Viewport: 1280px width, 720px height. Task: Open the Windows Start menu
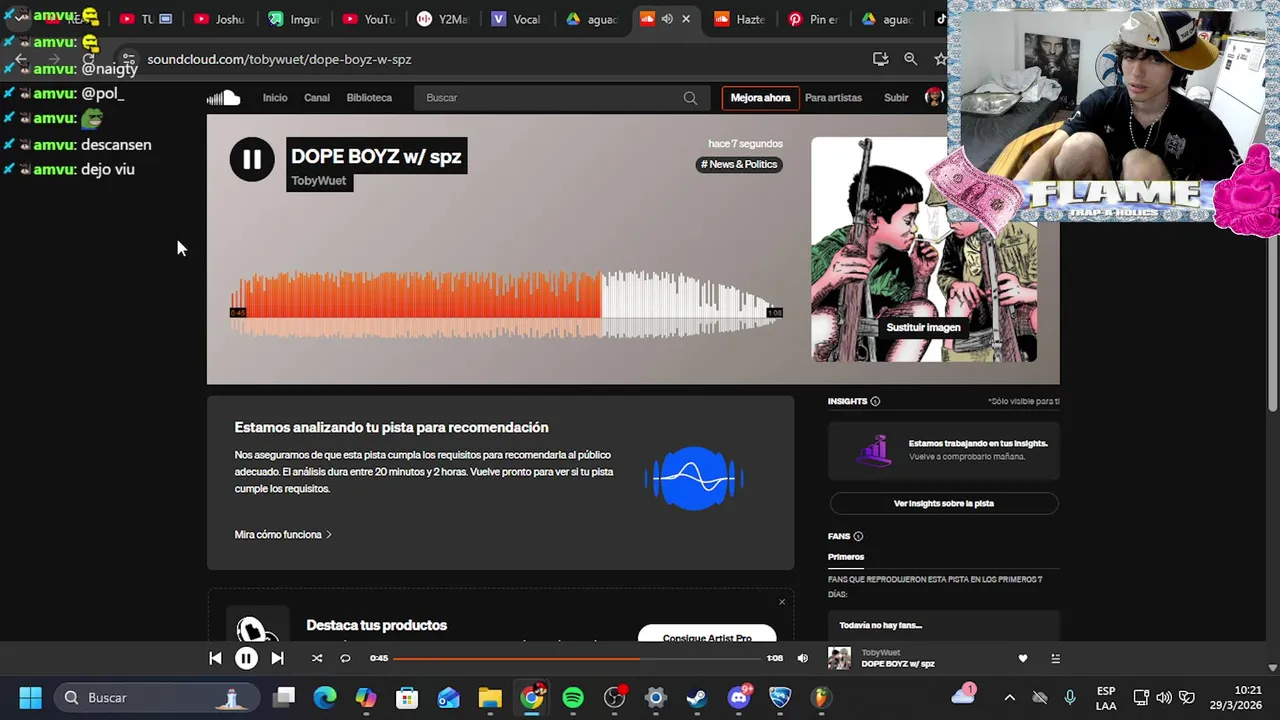pos(30,697)
